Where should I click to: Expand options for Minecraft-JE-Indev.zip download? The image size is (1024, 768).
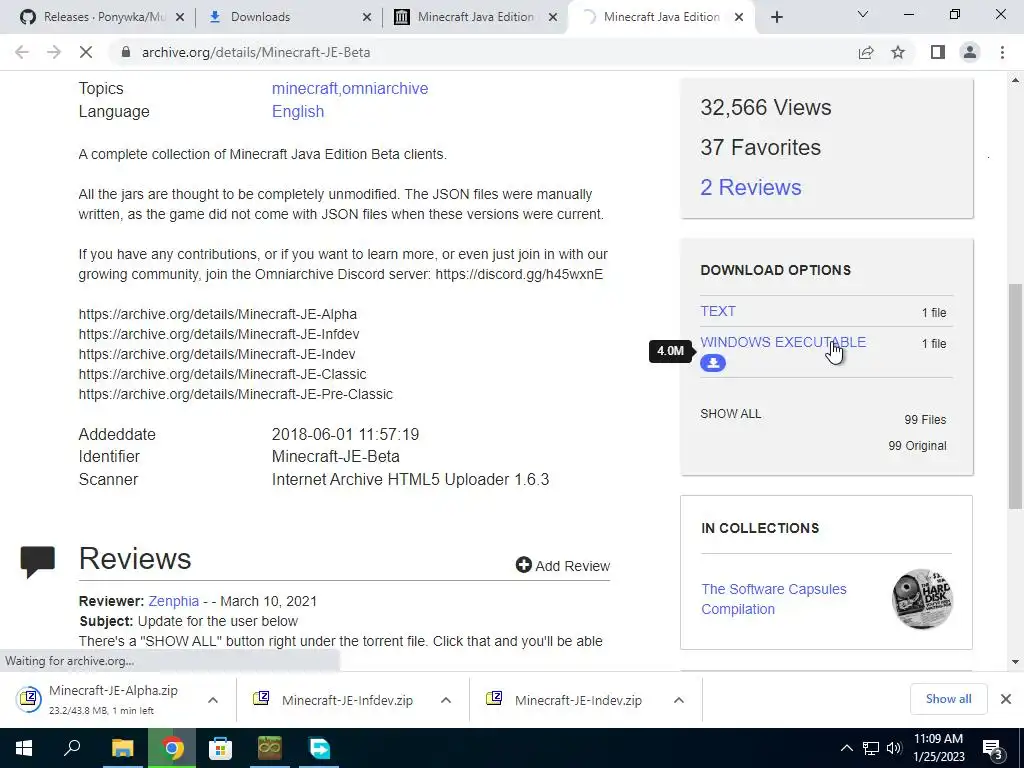click(679, 700)
